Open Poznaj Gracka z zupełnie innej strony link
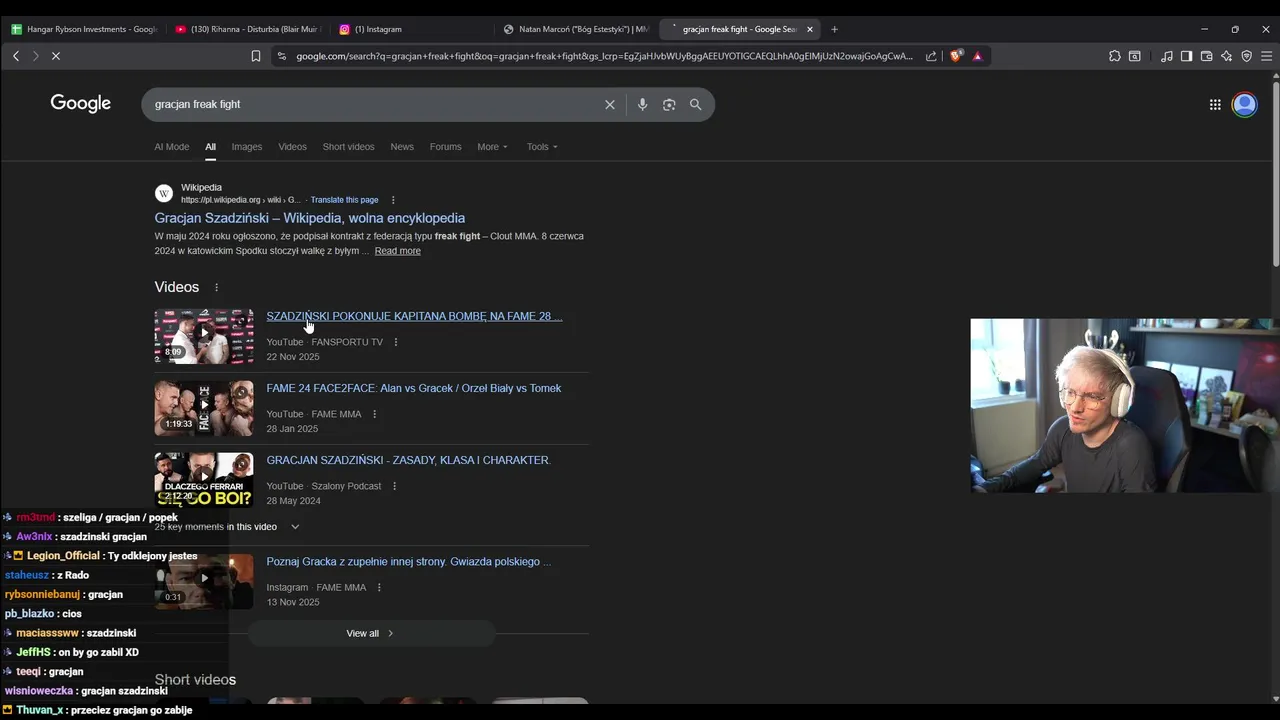 pyautogui.click(x=409, y=562)
